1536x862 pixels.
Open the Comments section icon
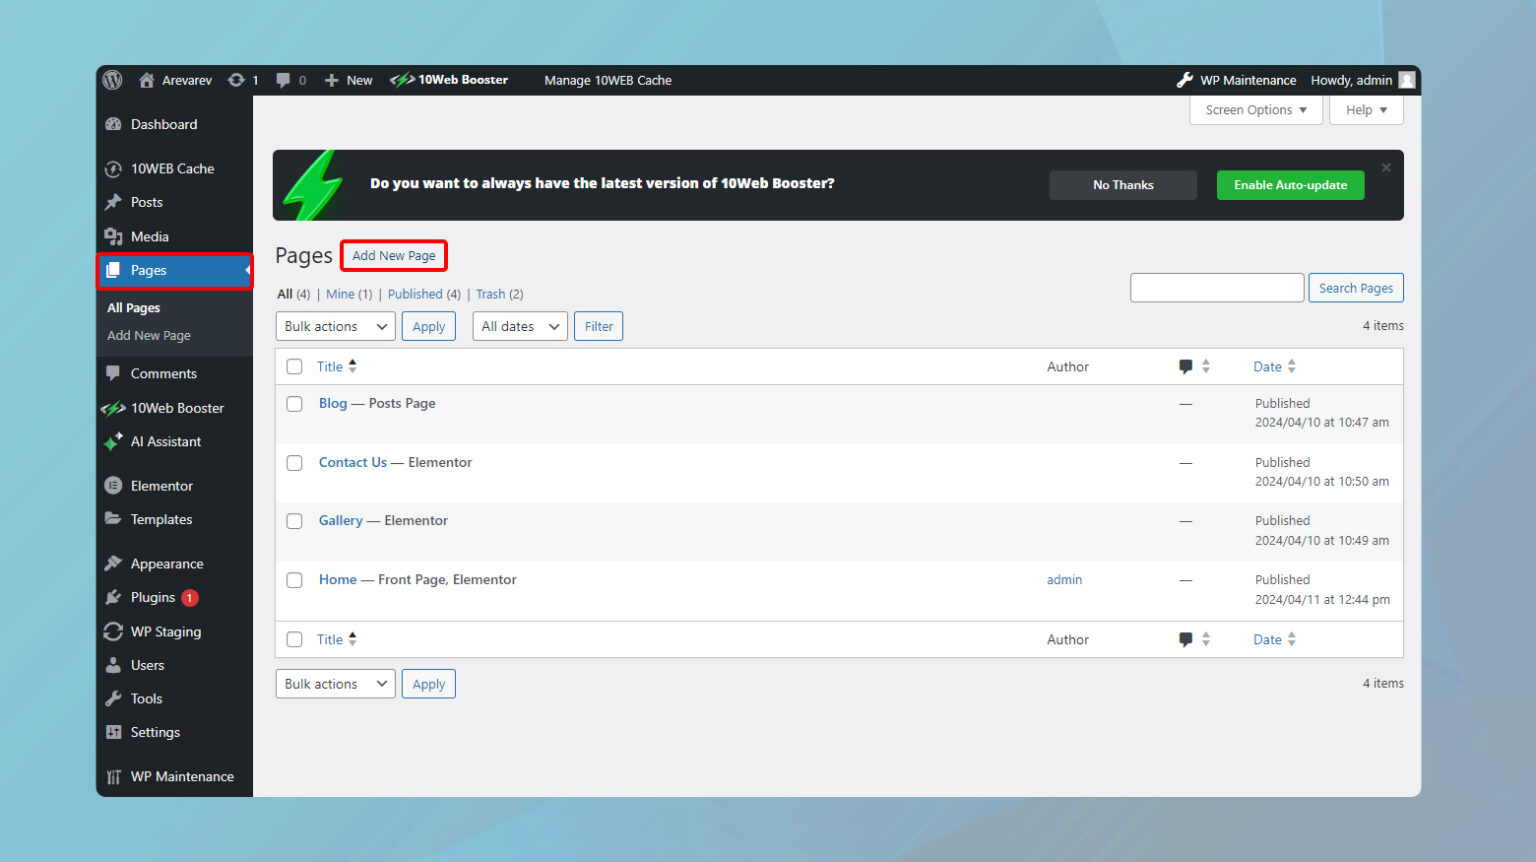click(113, 373)
